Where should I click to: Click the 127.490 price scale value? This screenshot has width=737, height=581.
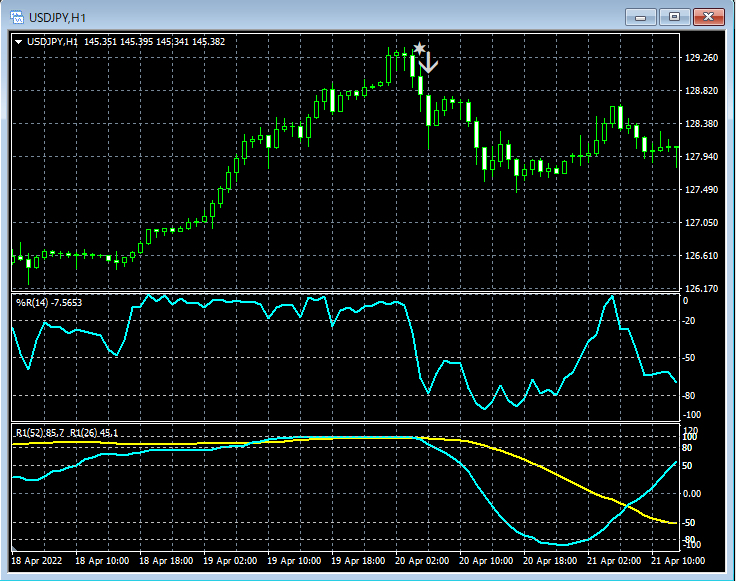tap(701, 189)
